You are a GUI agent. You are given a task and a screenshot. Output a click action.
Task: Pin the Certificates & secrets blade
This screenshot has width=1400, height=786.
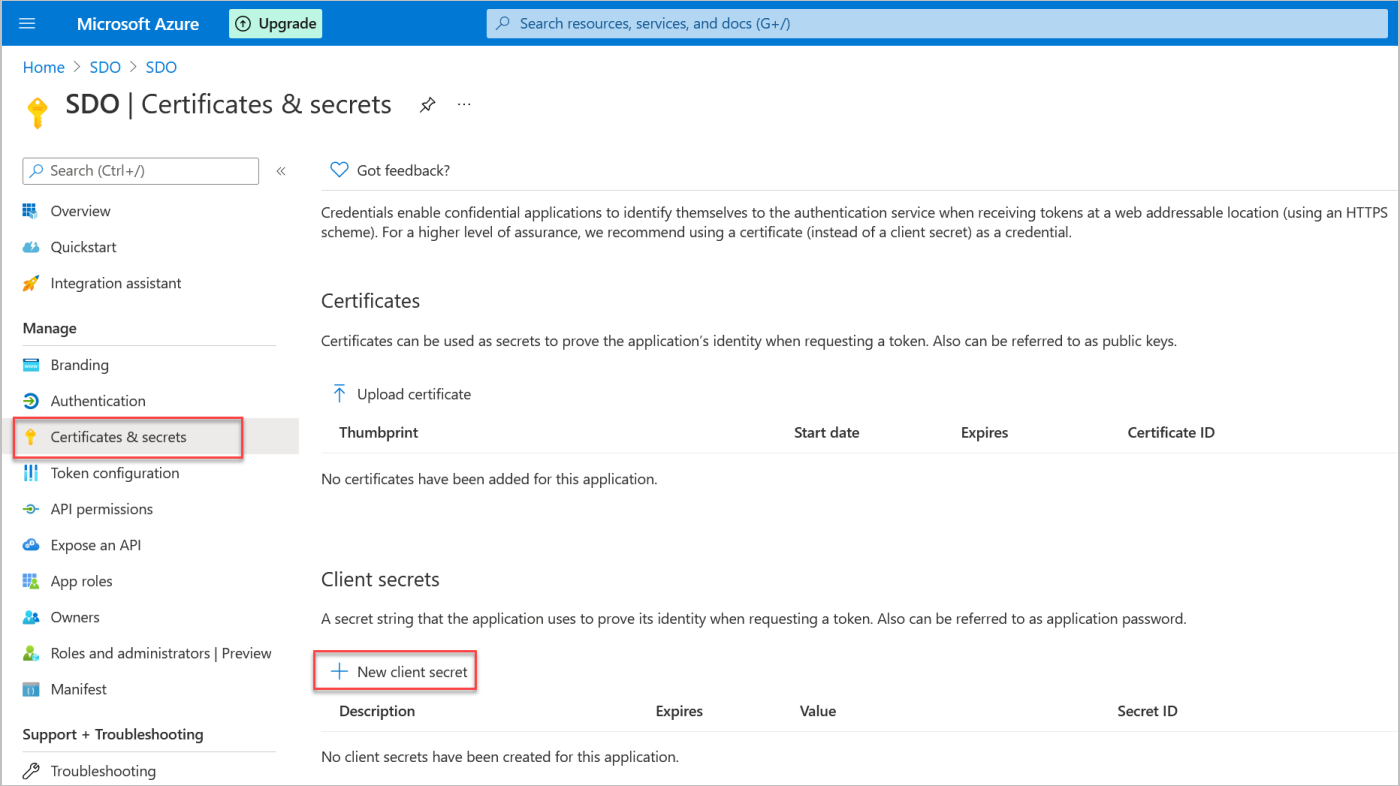[428, 104]
